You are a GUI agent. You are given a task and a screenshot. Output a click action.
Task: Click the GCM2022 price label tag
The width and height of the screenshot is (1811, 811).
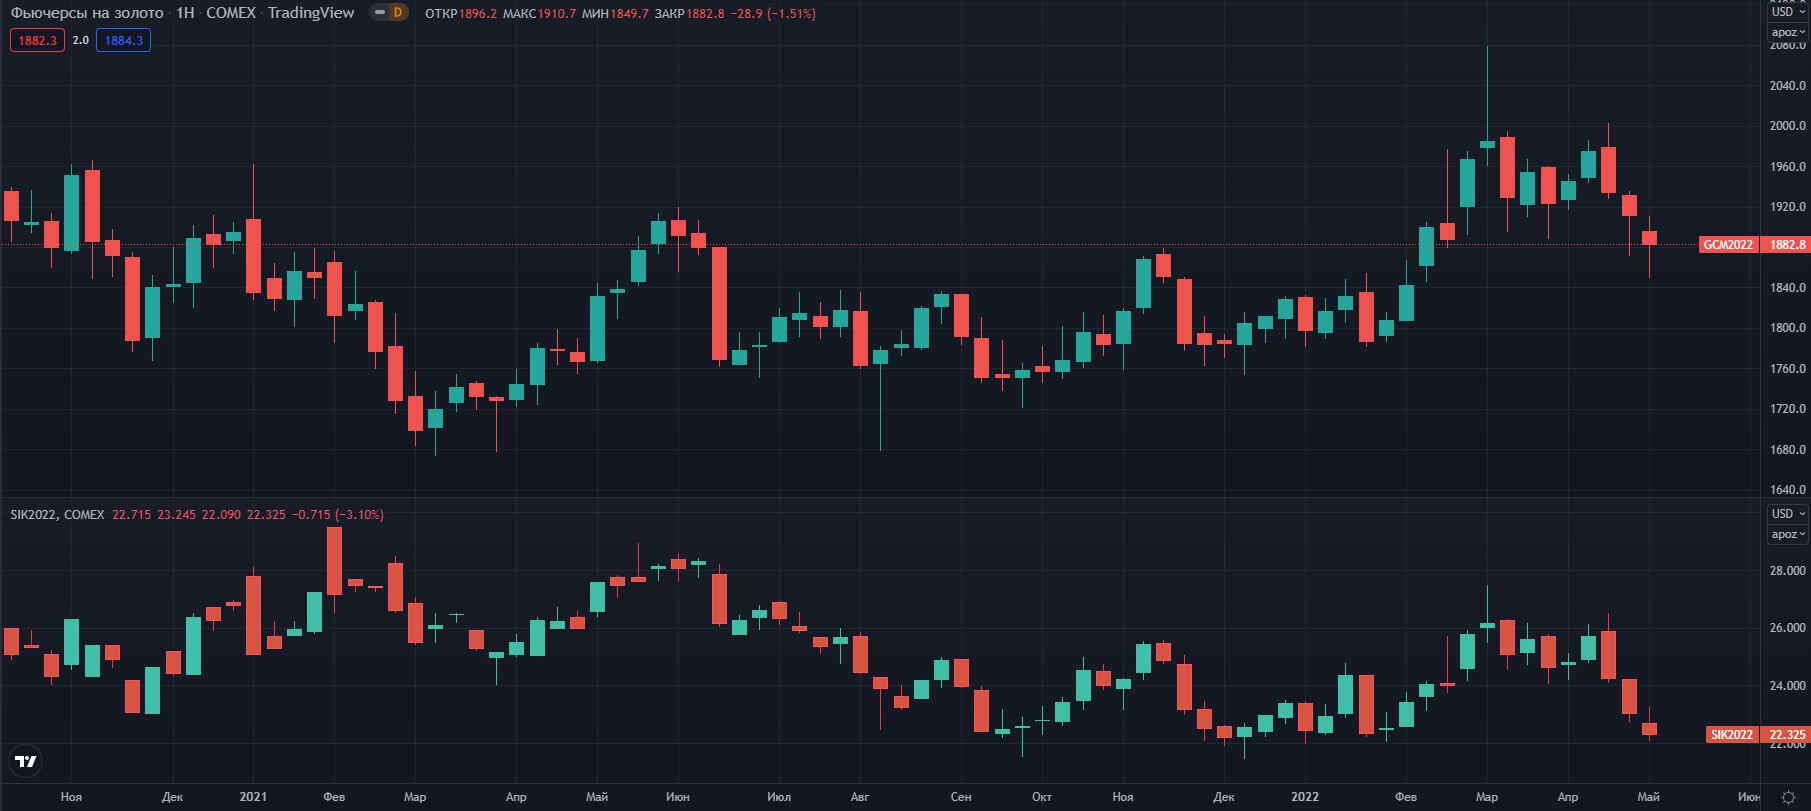(x=1728, y=244)
